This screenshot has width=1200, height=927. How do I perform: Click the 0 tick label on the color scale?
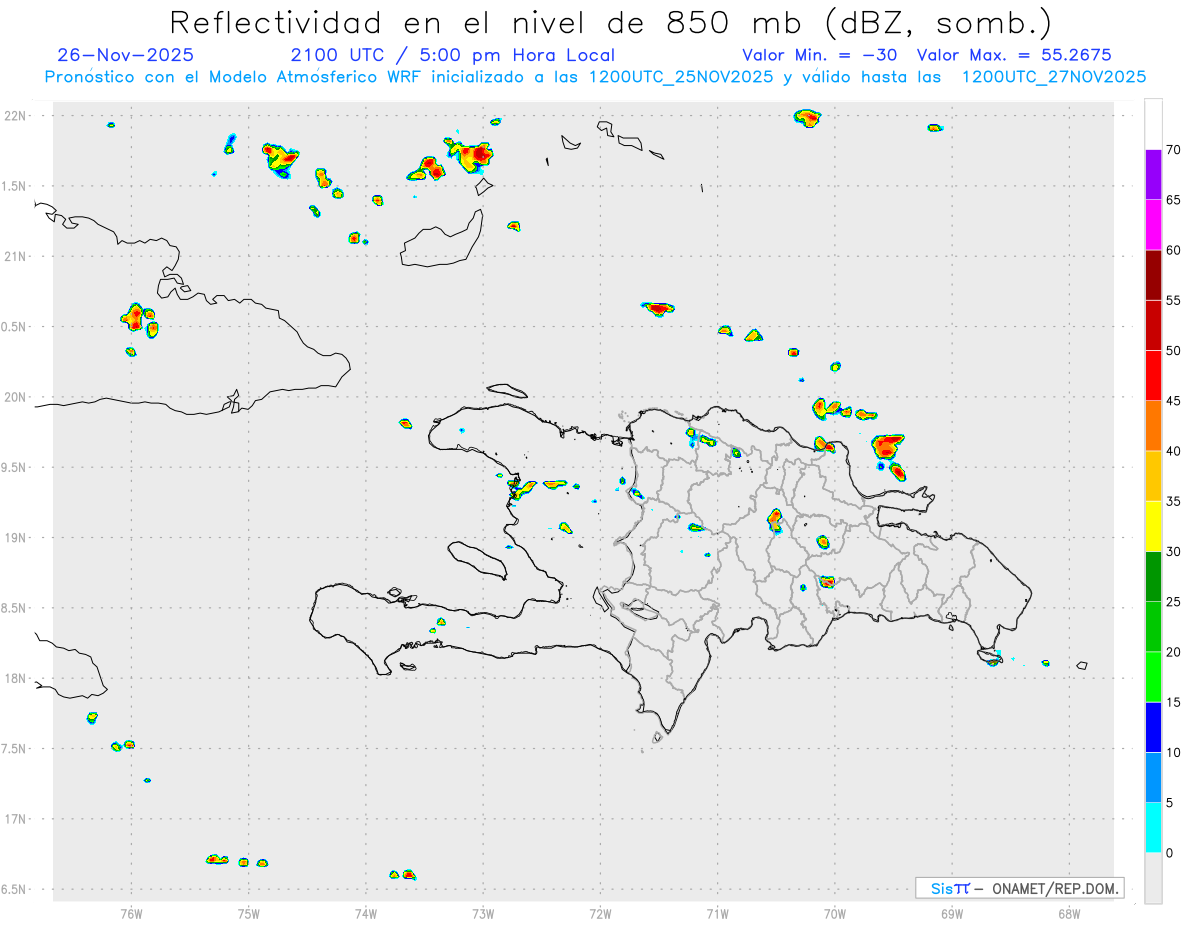point(1170,853)
